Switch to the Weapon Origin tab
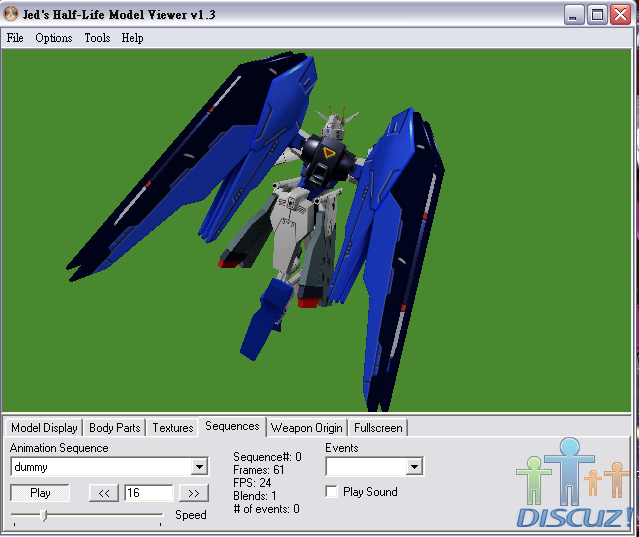Image resolution: width=639 pixels, height=537 pixels. coord(306,428)
